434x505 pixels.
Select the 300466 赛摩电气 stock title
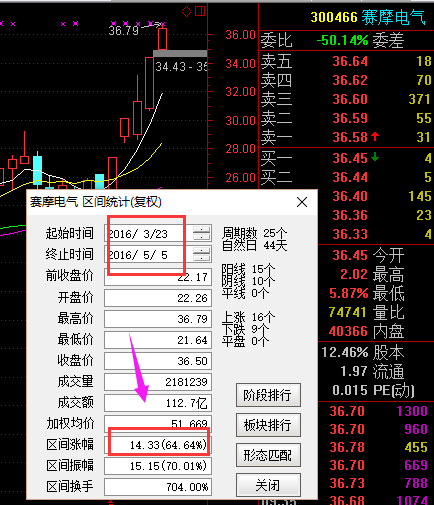(x=368, y=17)
